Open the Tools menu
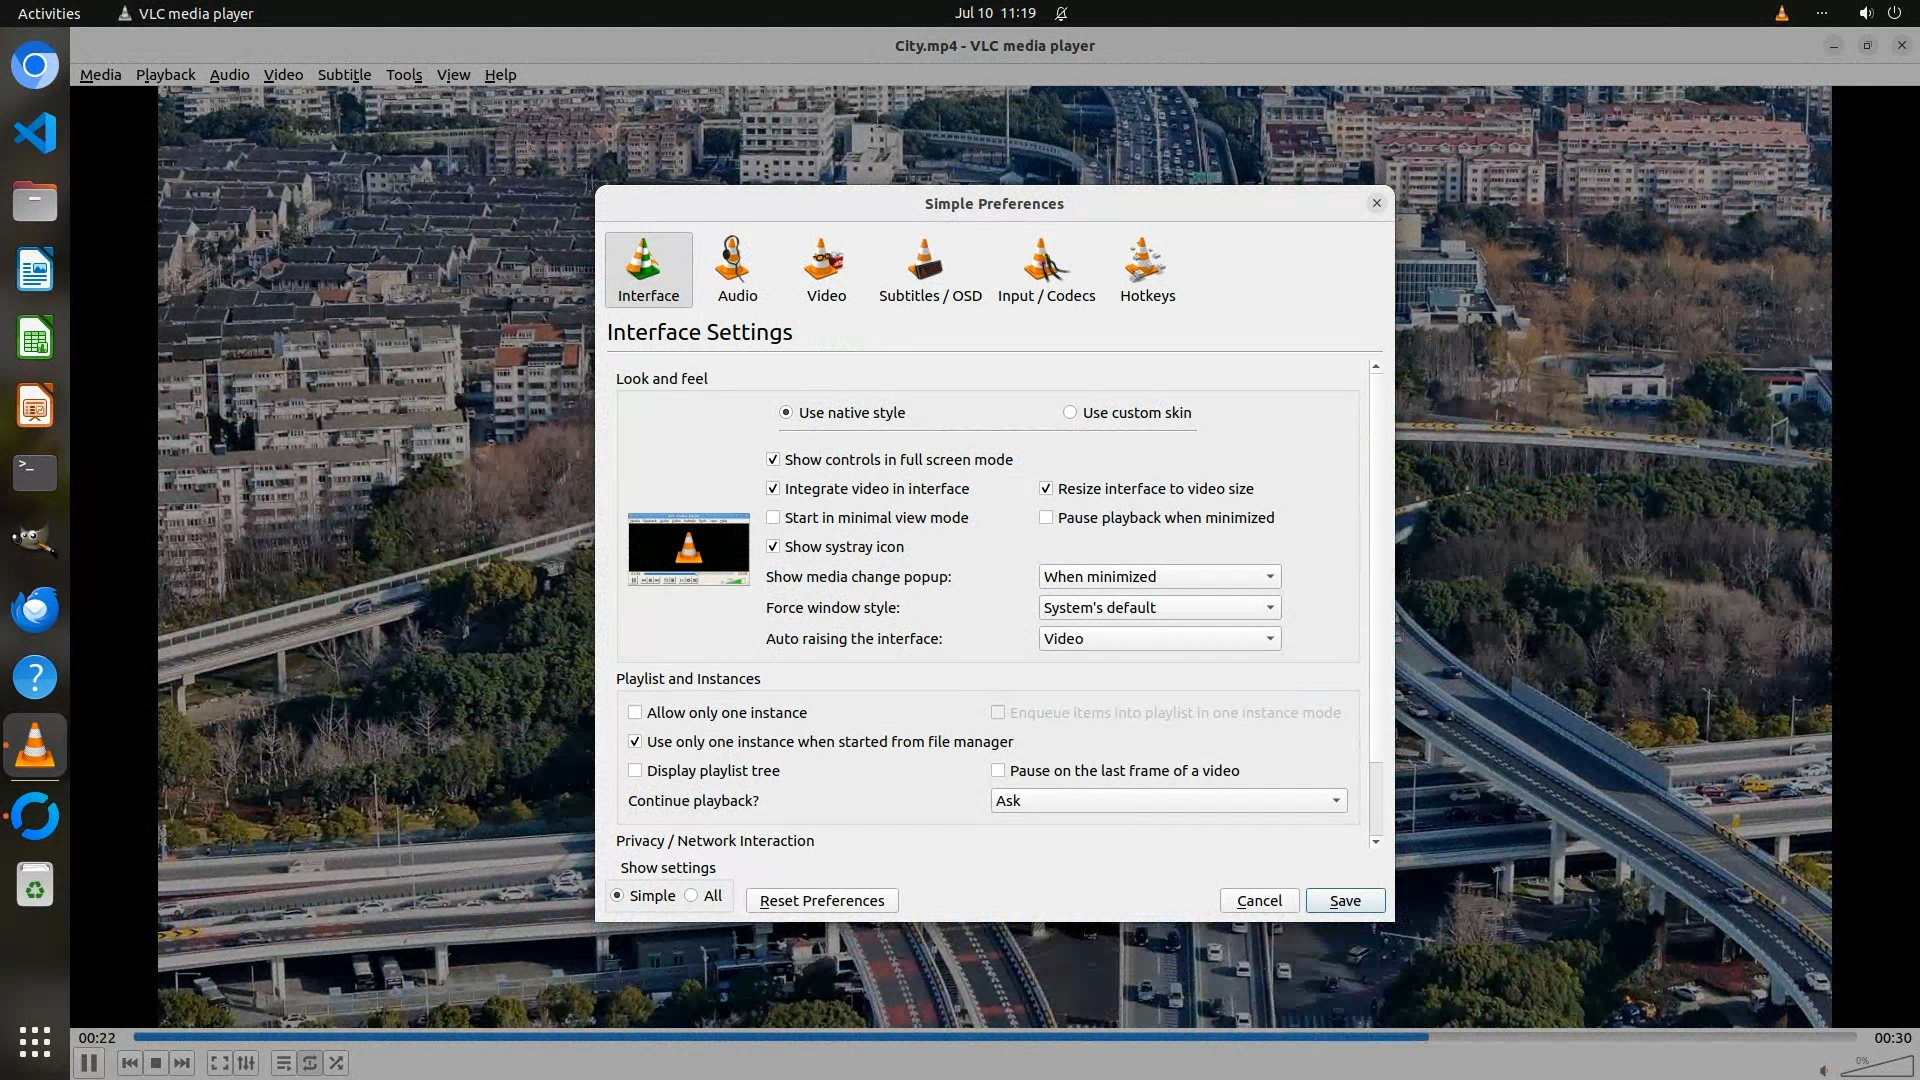This screenshot has width=1920, height=1080. click(x=404, y=75)
